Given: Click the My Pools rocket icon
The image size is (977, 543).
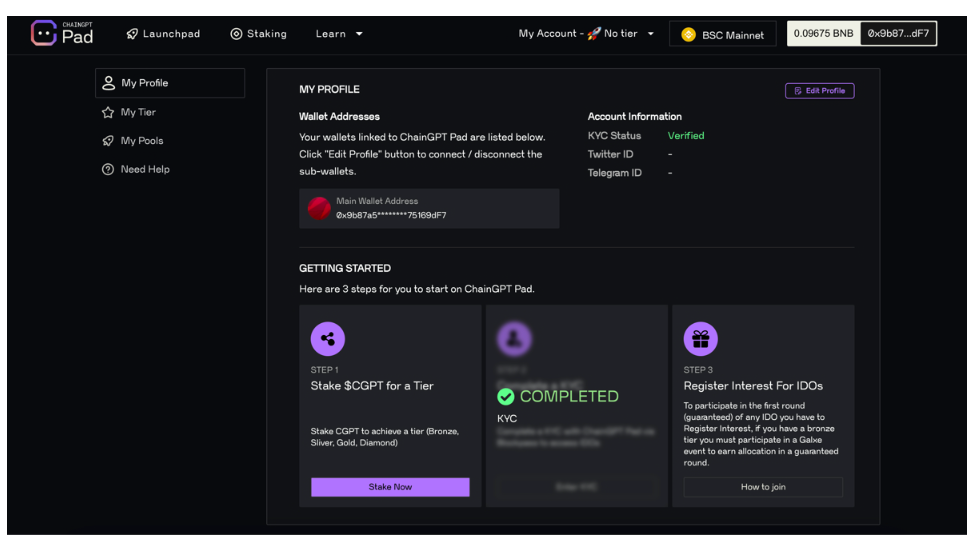Looking at the screenshot, I should (x=108, y=141).
